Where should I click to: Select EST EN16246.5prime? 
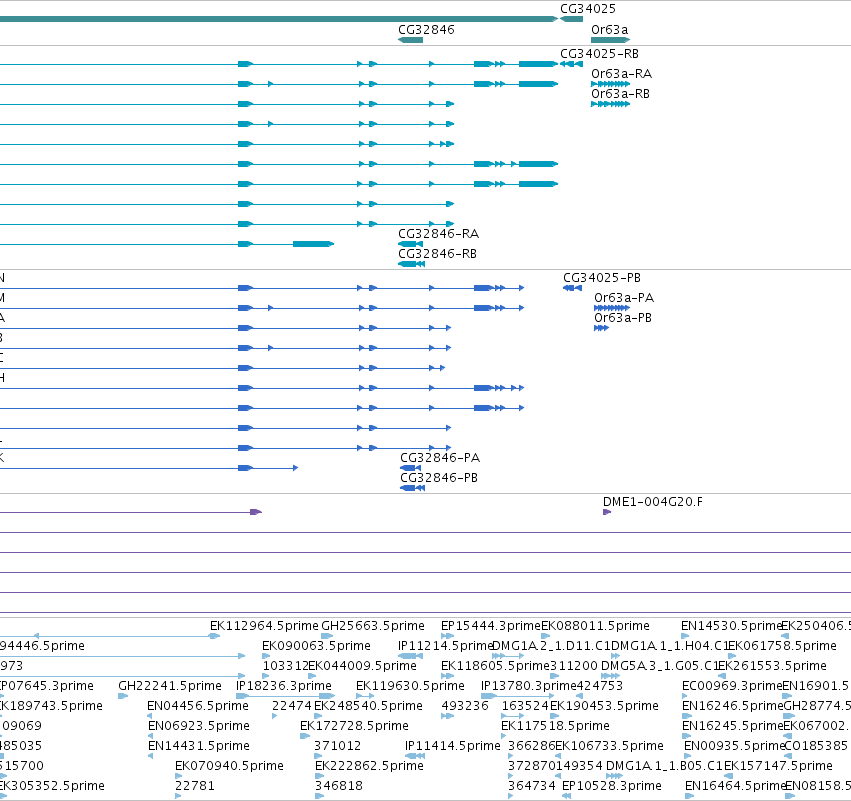tap(733, 707)
